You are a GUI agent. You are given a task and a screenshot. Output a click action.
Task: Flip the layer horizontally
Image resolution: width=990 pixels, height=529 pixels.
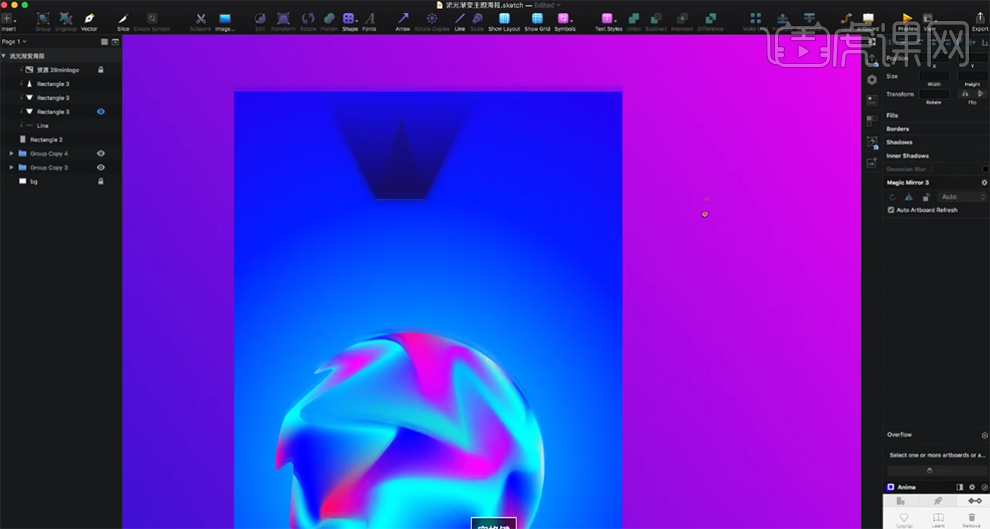pyautogui.click(x=965, y=94)
